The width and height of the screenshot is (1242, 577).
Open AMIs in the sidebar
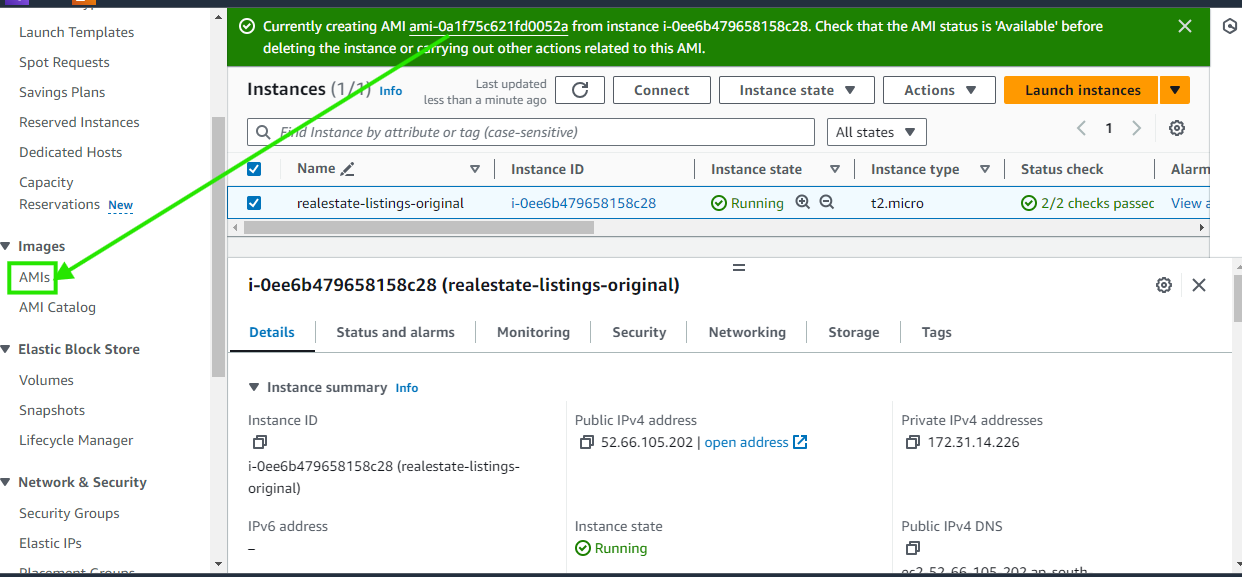coord(34,277)
